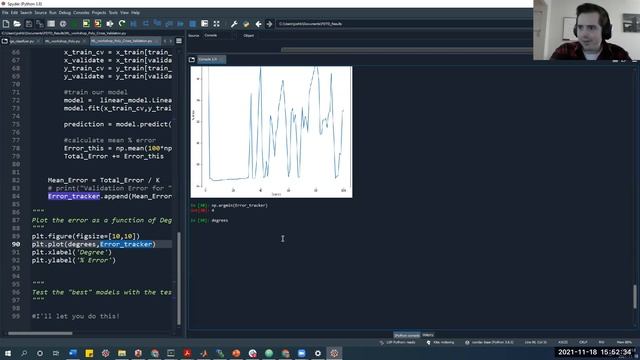The width and height of the screenshot is (640, 360).
Task: Open the Debug menu
Action: click(64, 13)
